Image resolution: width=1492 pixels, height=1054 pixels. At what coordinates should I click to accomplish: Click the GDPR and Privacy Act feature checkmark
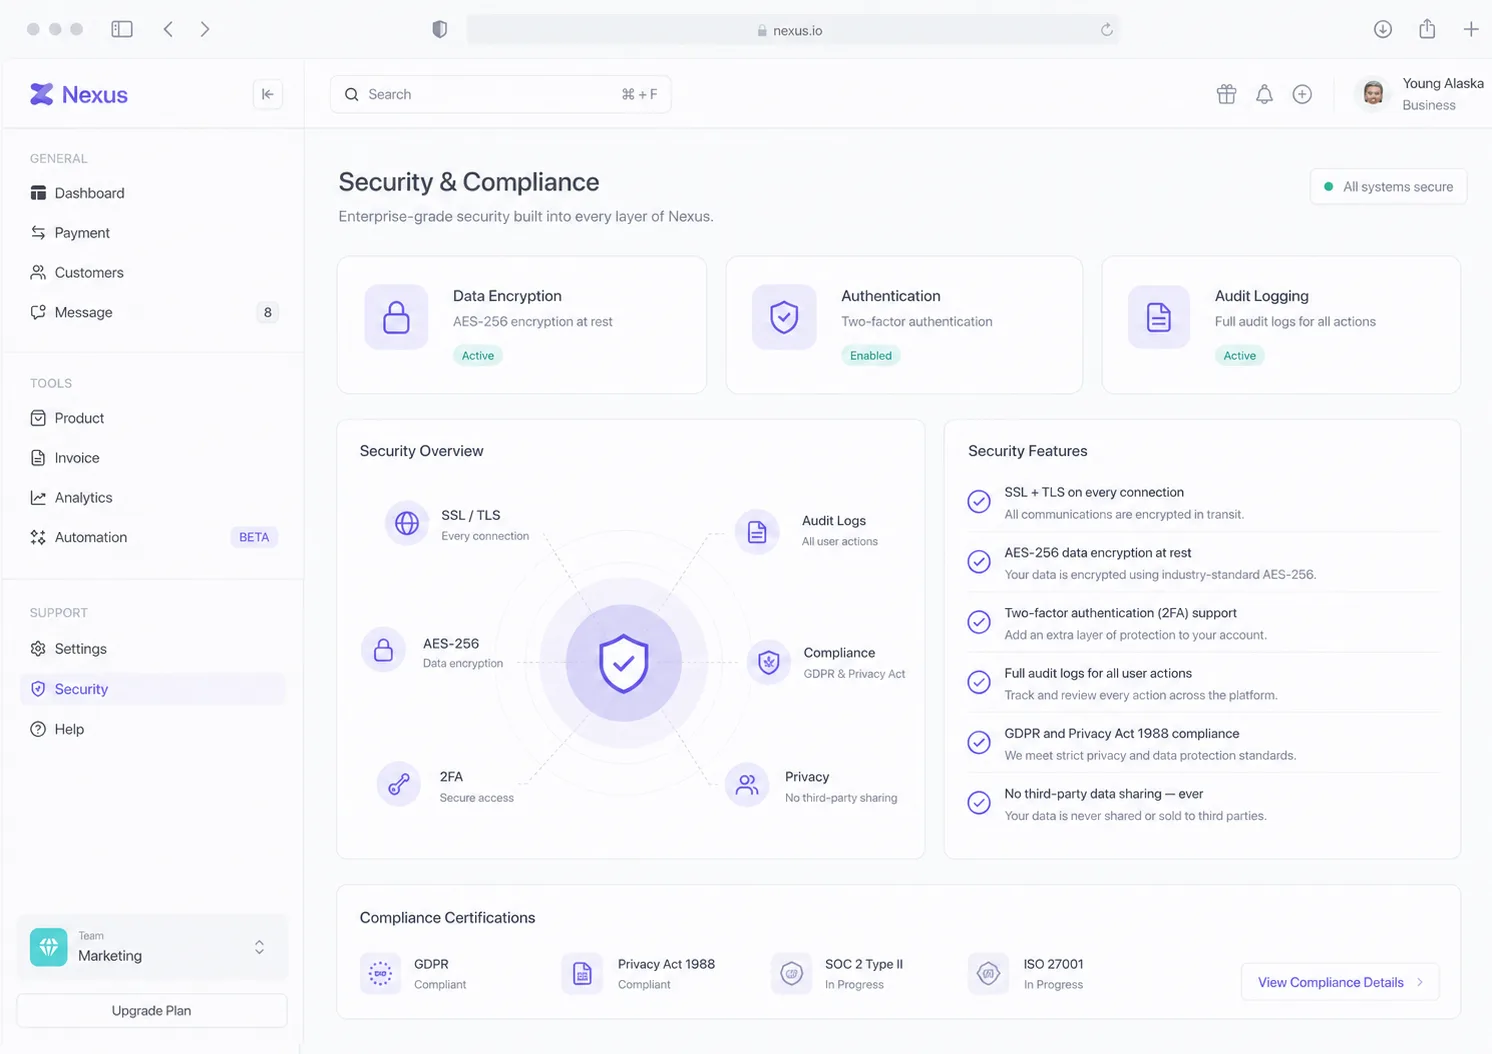pos(979,742)
